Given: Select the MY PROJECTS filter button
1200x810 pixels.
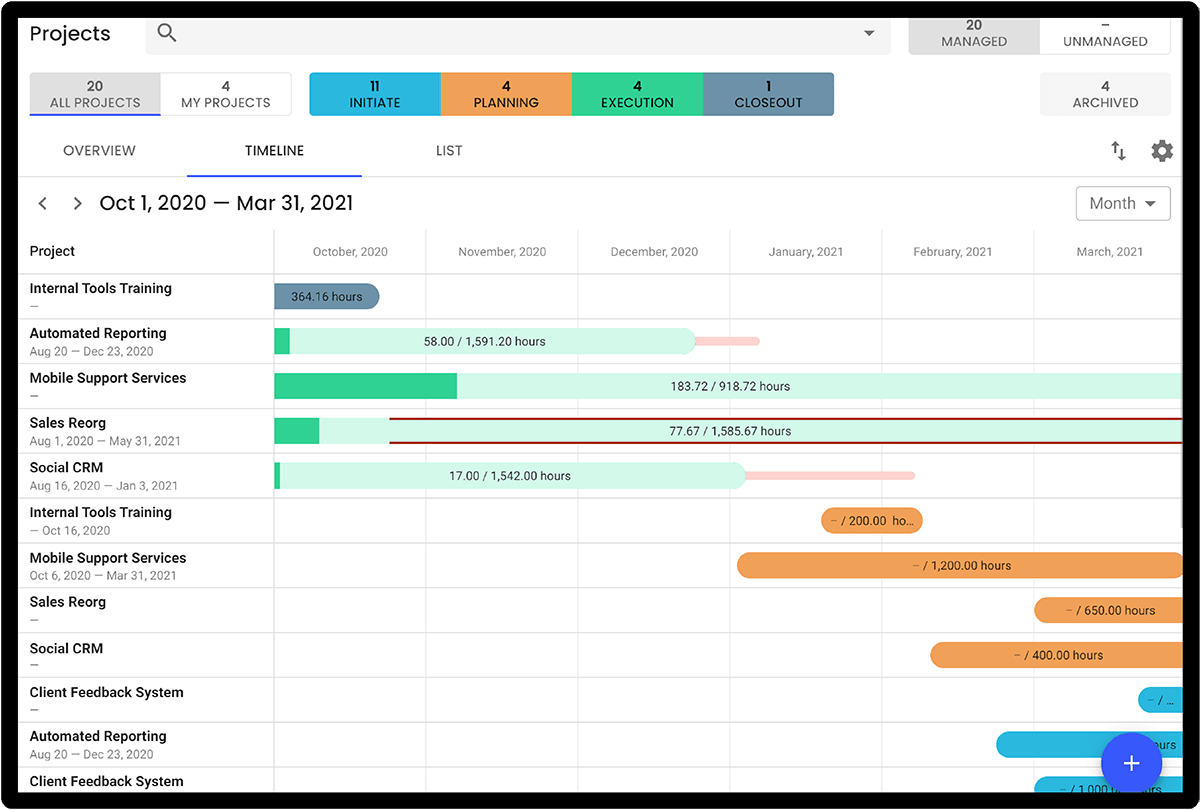Looking at the screenshot, I should 225,93.
